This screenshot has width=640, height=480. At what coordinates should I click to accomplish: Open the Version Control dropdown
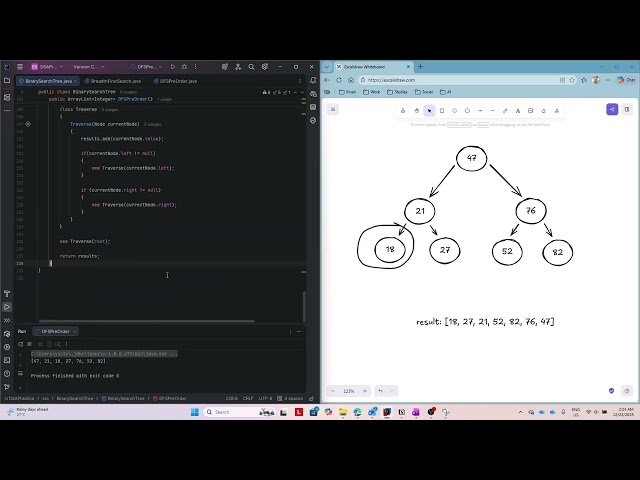click(x=89, y=67)
